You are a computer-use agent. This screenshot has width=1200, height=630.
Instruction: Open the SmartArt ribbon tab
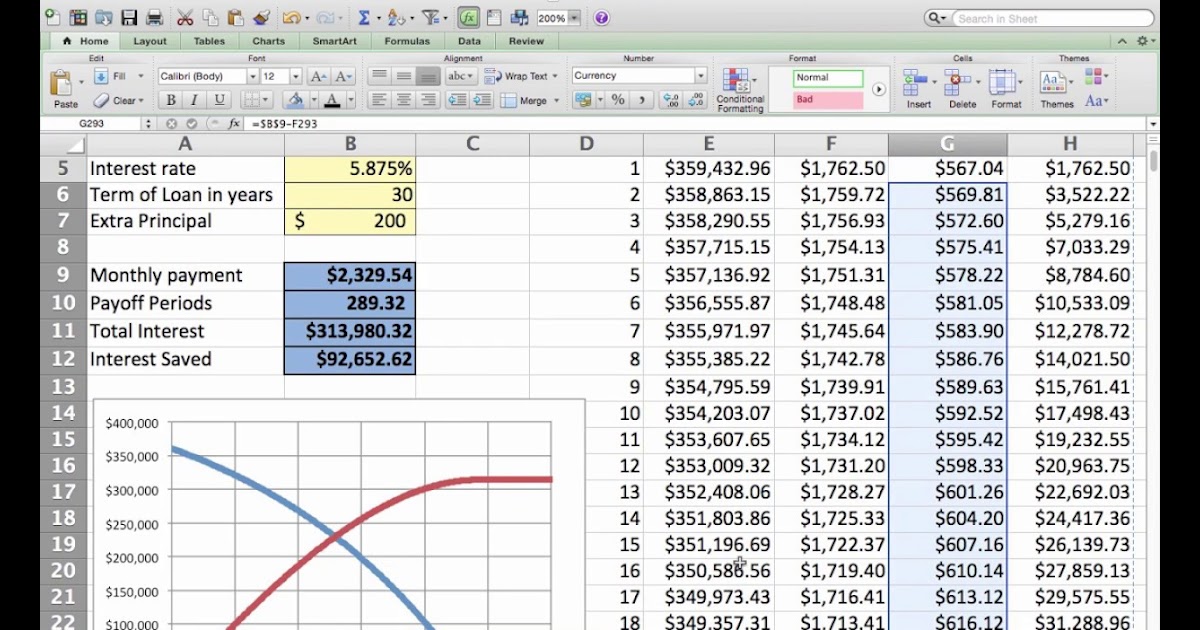[335, 41]
